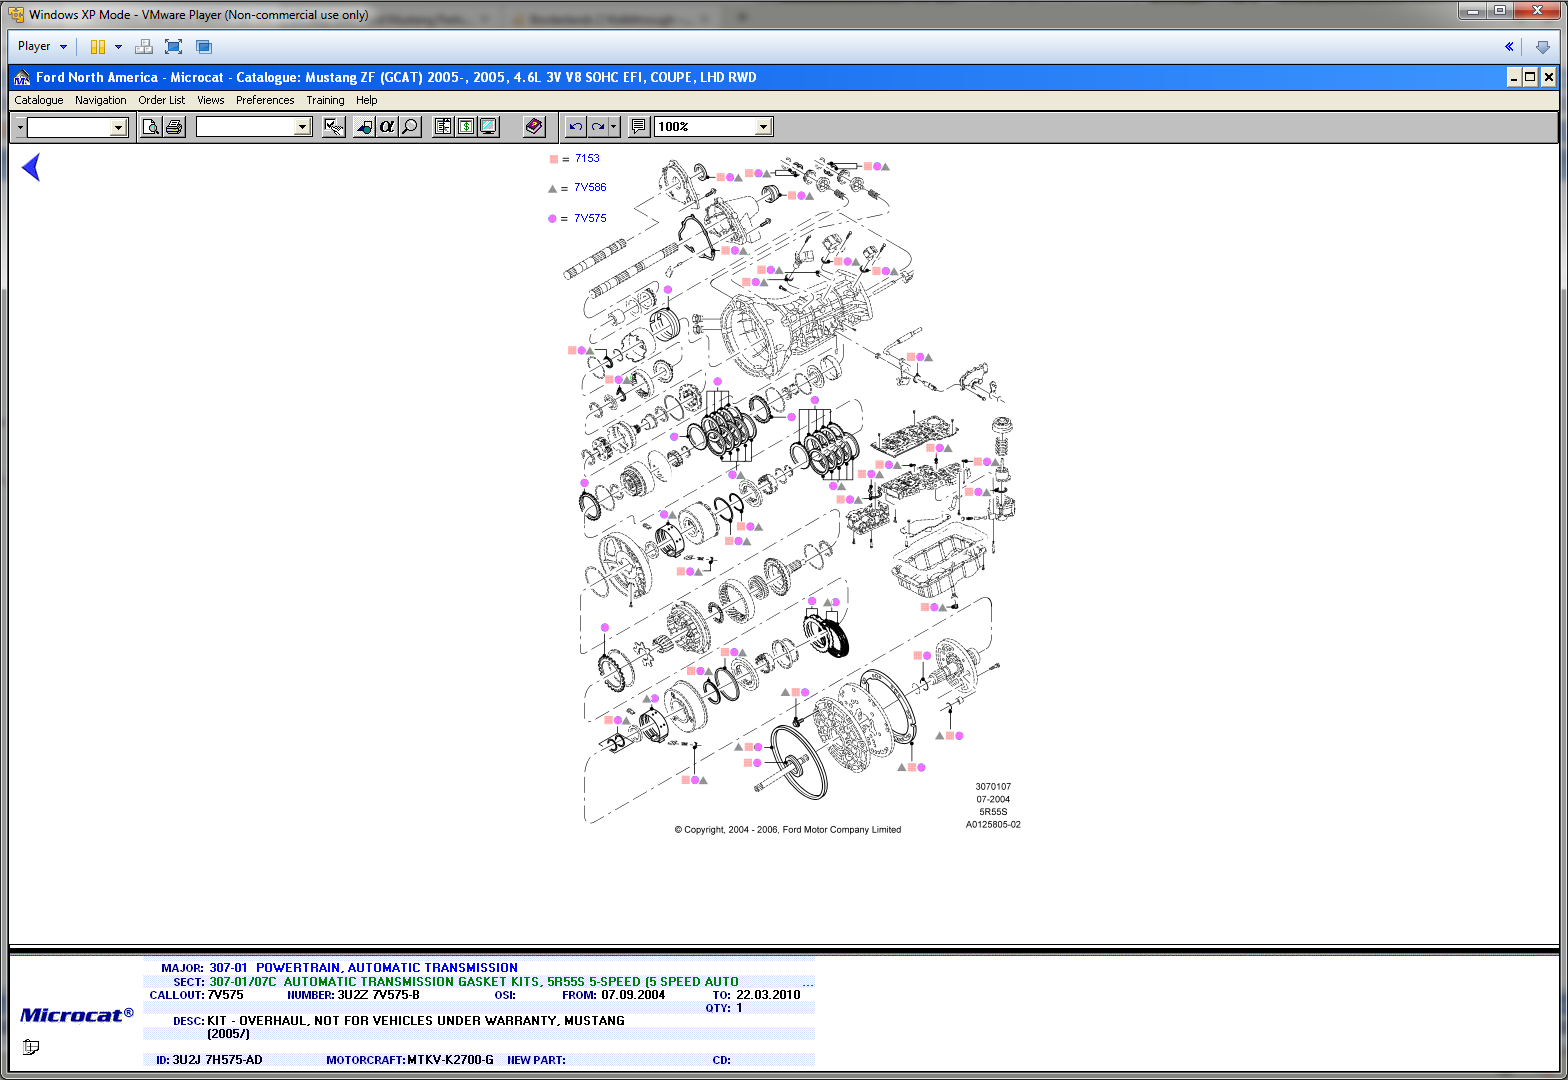
Task: Open the Views menu
Action: tap(211, 100)
